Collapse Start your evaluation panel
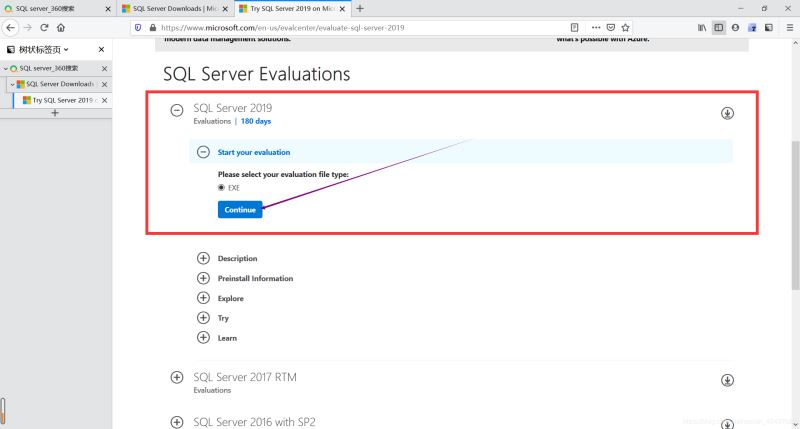 point(203,152)
